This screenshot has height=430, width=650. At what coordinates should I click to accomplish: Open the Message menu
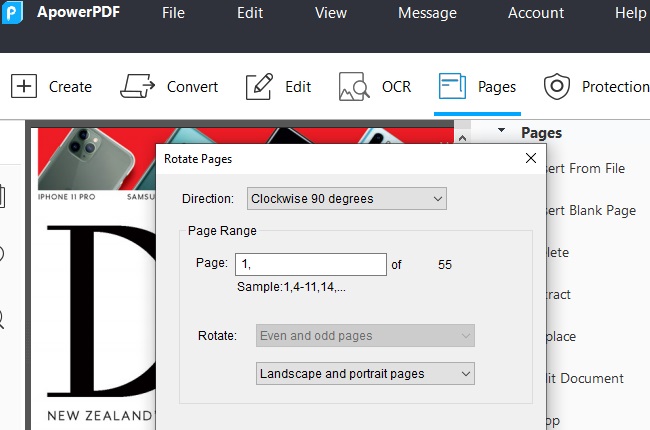pyautogui.click(x=427, y=13)
